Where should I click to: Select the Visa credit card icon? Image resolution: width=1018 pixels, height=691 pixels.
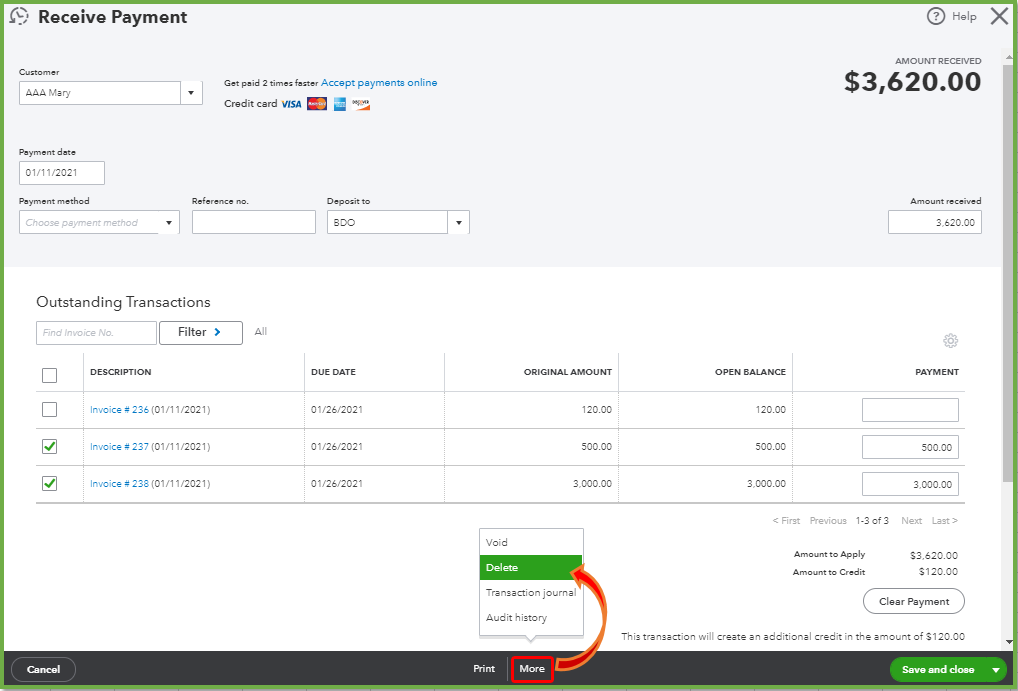(x=289, y=103)
